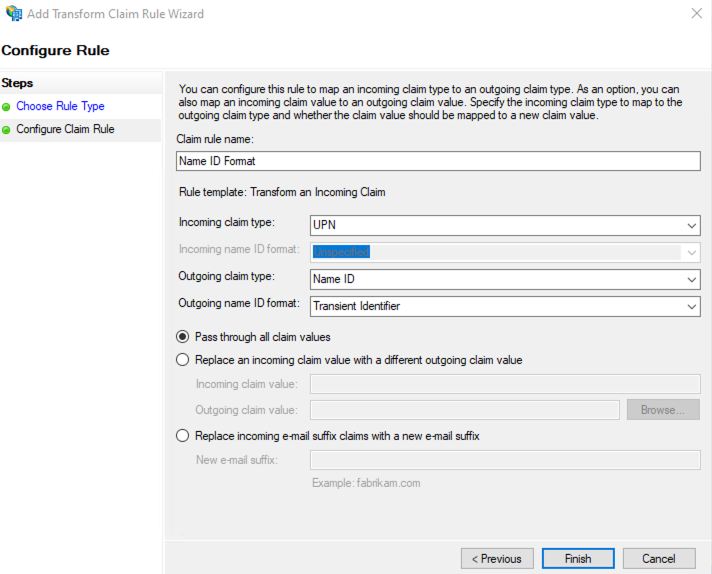Click the green bullet beside Choose Rule Type
Viewport: 712px width, 574px height.
click(7, 107)
